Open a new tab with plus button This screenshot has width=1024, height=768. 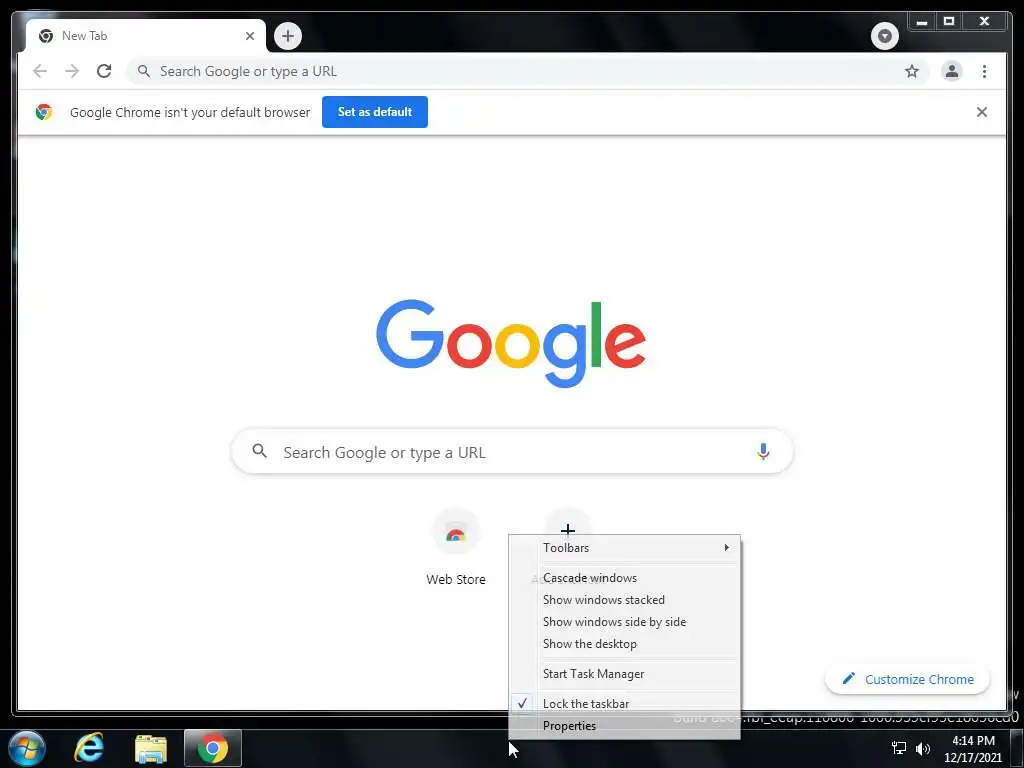coord(288,36)
